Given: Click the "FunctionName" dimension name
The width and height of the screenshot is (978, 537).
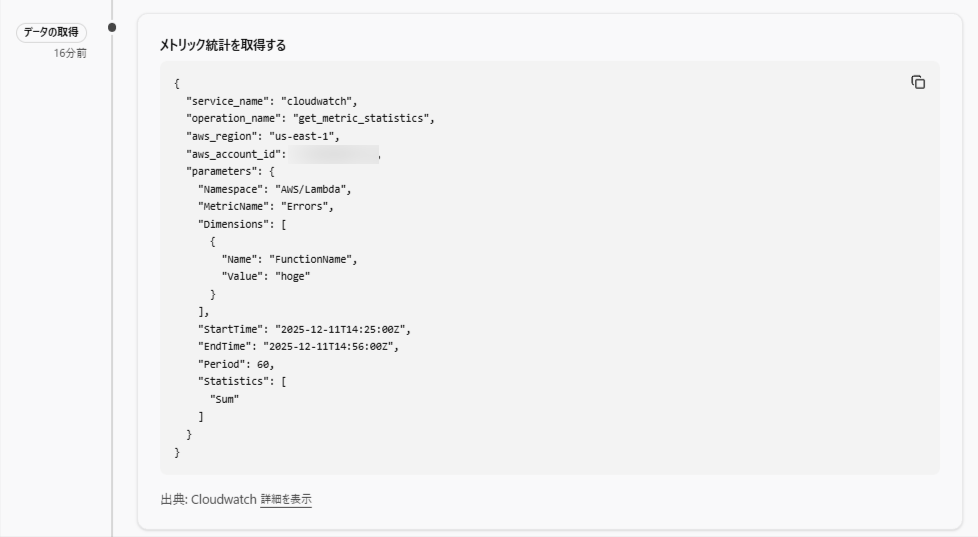Looking at the screenshot, I should tap(311, 259).
